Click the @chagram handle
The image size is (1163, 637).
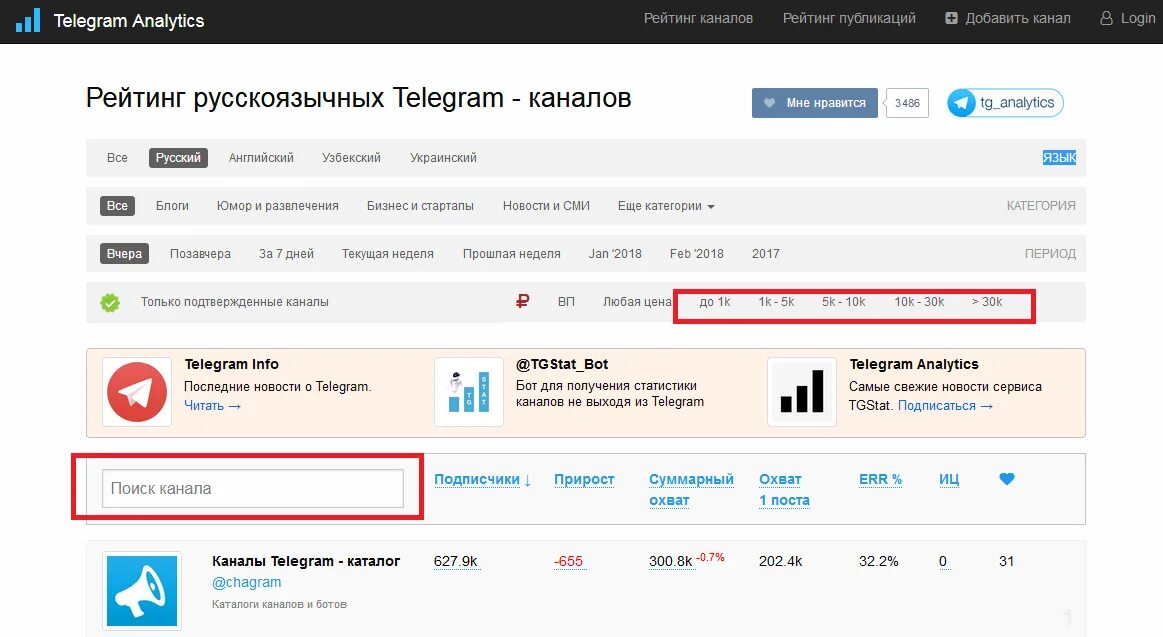[246, 582]
